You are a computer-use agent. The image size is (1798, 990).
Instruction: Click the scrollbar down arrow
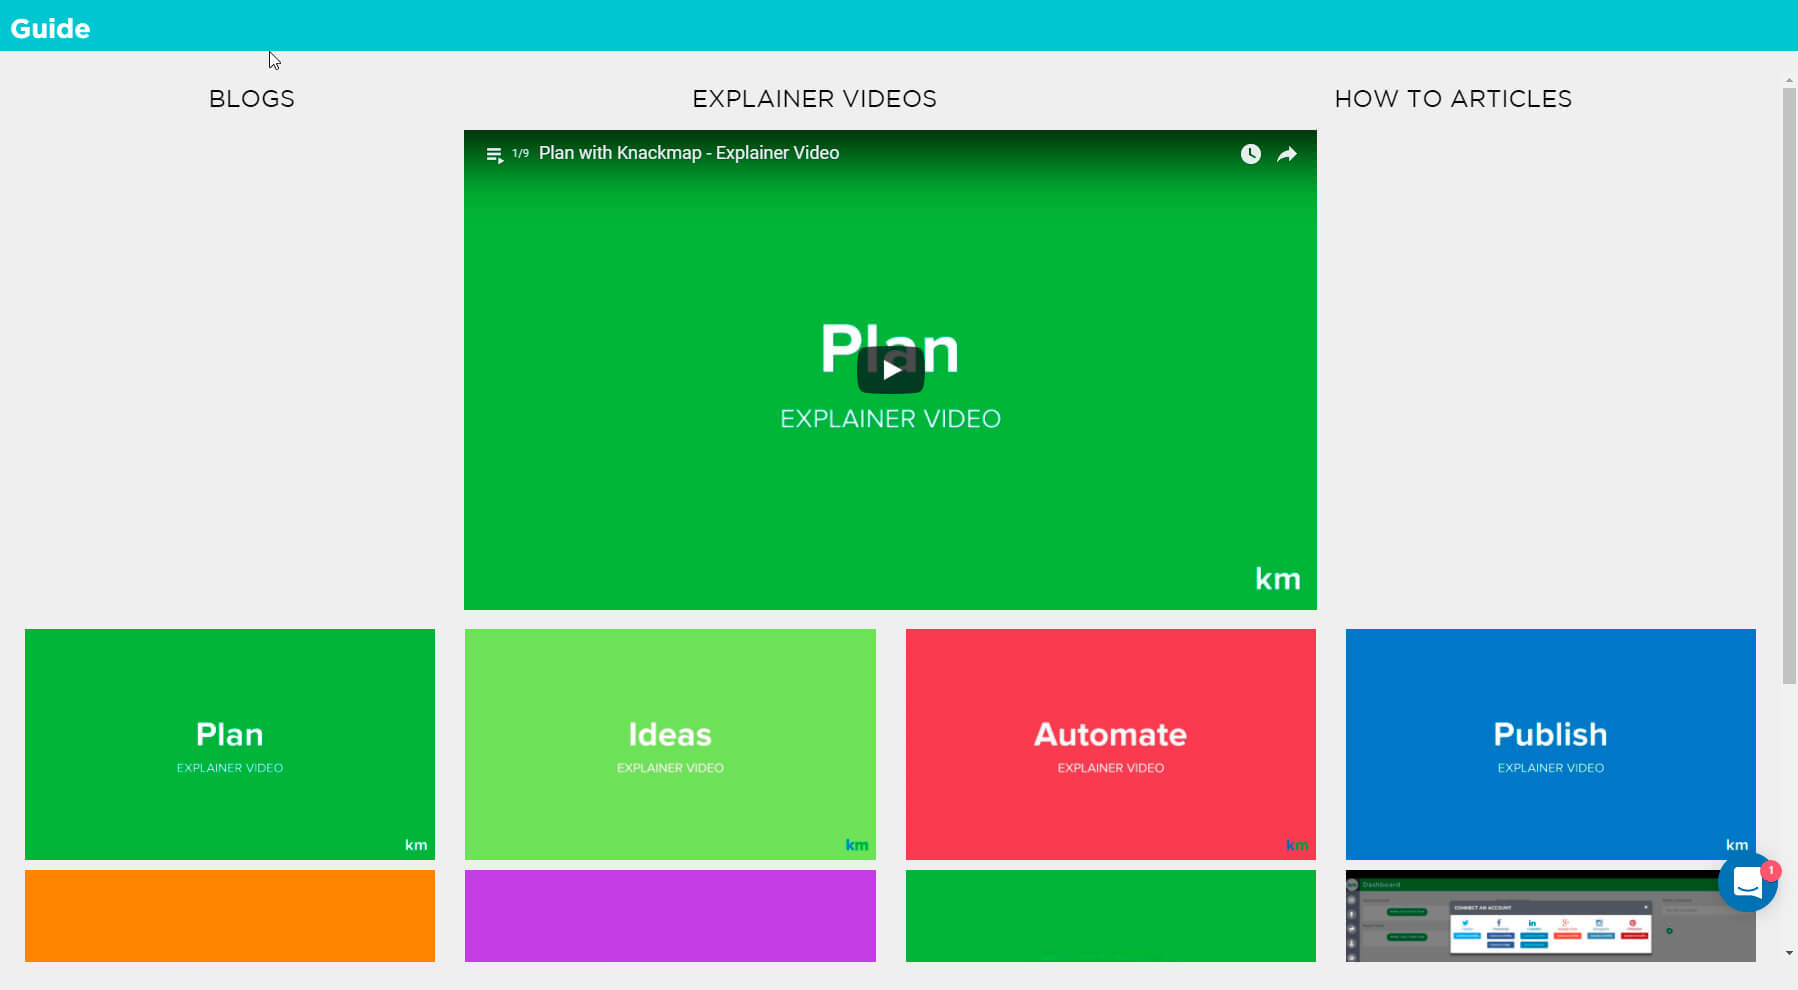click(x=1790, y=953)
